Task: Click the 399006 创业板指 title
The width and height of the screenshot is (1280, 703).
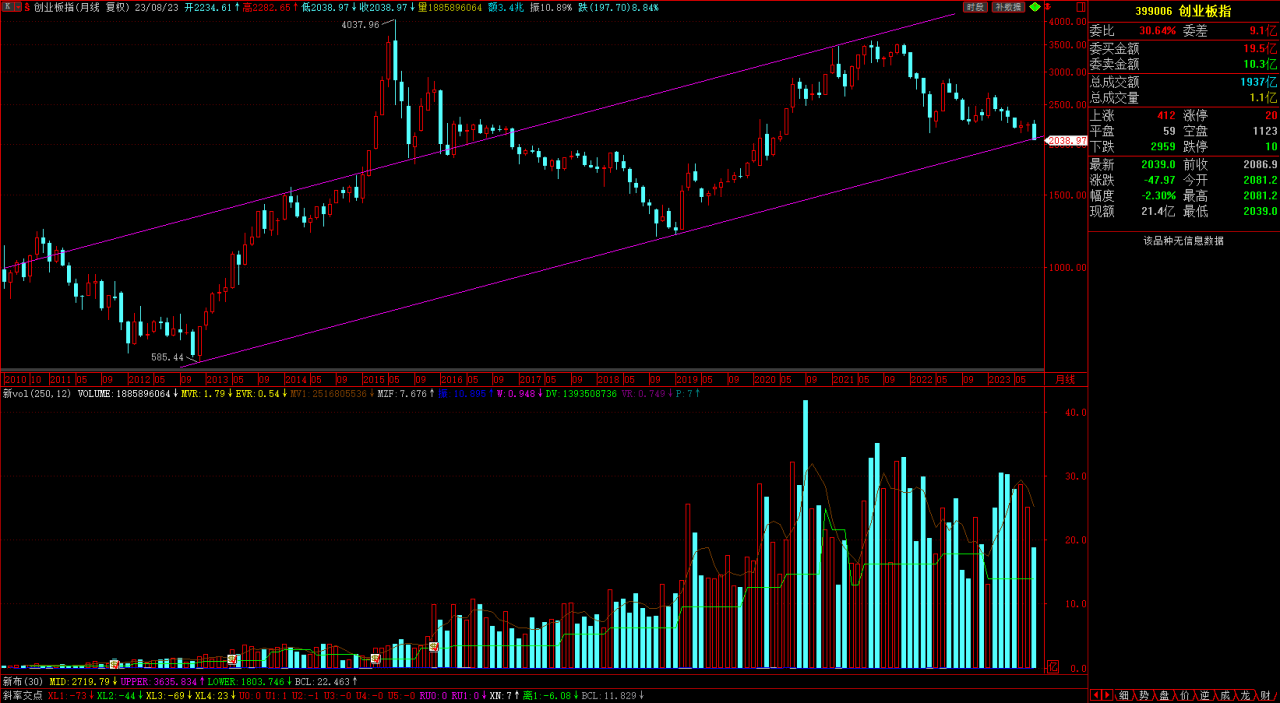Action: pyautogui.click(x=1183, y=11)
